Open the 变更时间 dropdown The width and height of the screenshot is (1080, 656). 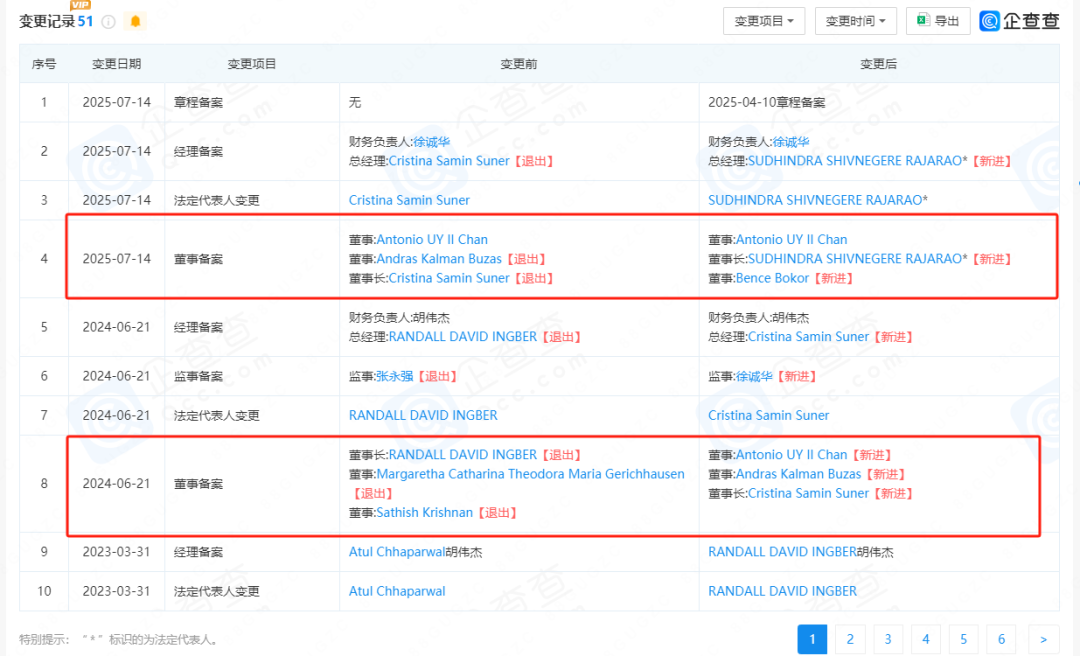(855, 21)
